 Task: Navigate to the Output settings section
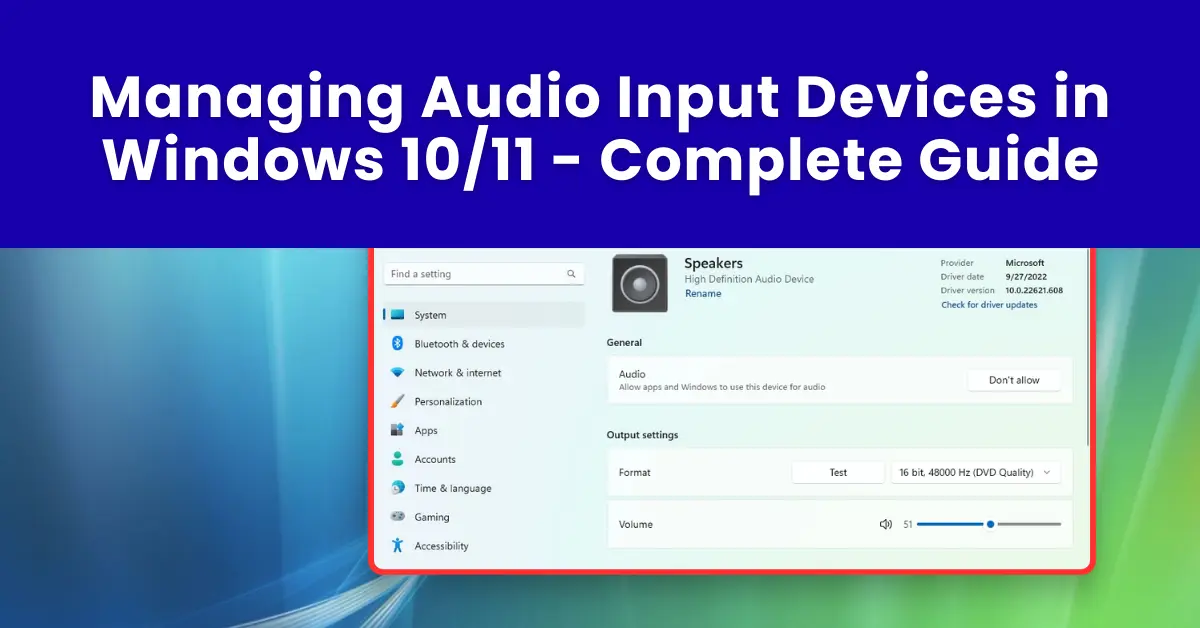(x=643, y=435)
